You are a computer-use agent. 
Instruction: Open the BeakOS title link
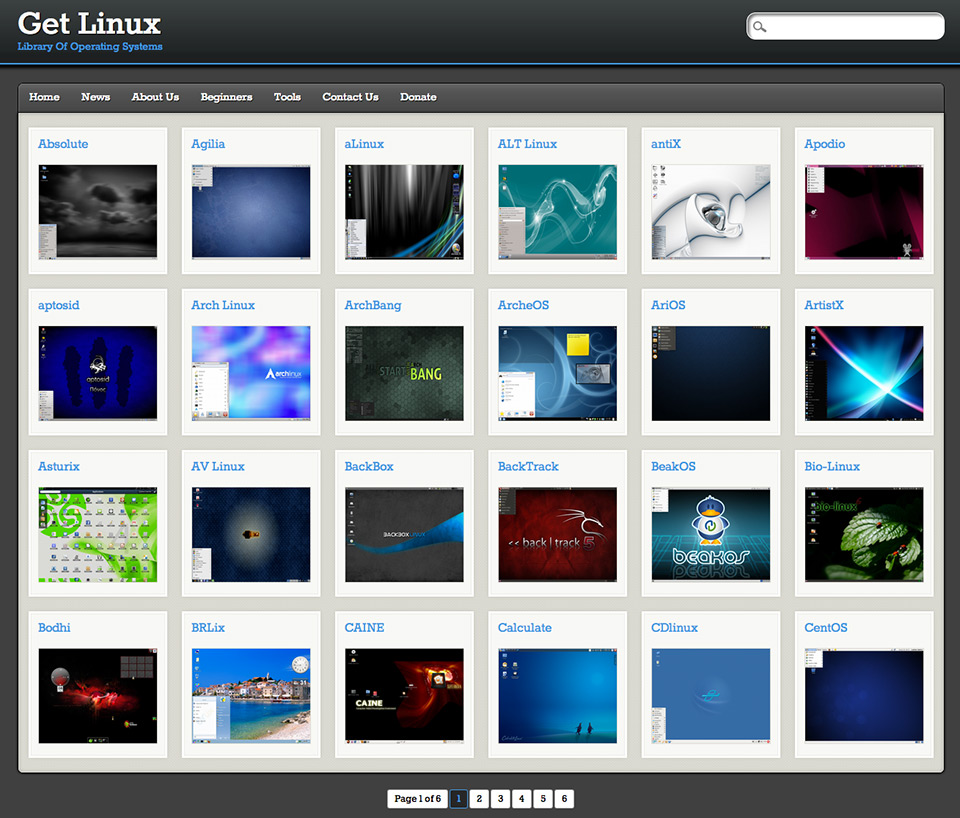coord(673,466)
